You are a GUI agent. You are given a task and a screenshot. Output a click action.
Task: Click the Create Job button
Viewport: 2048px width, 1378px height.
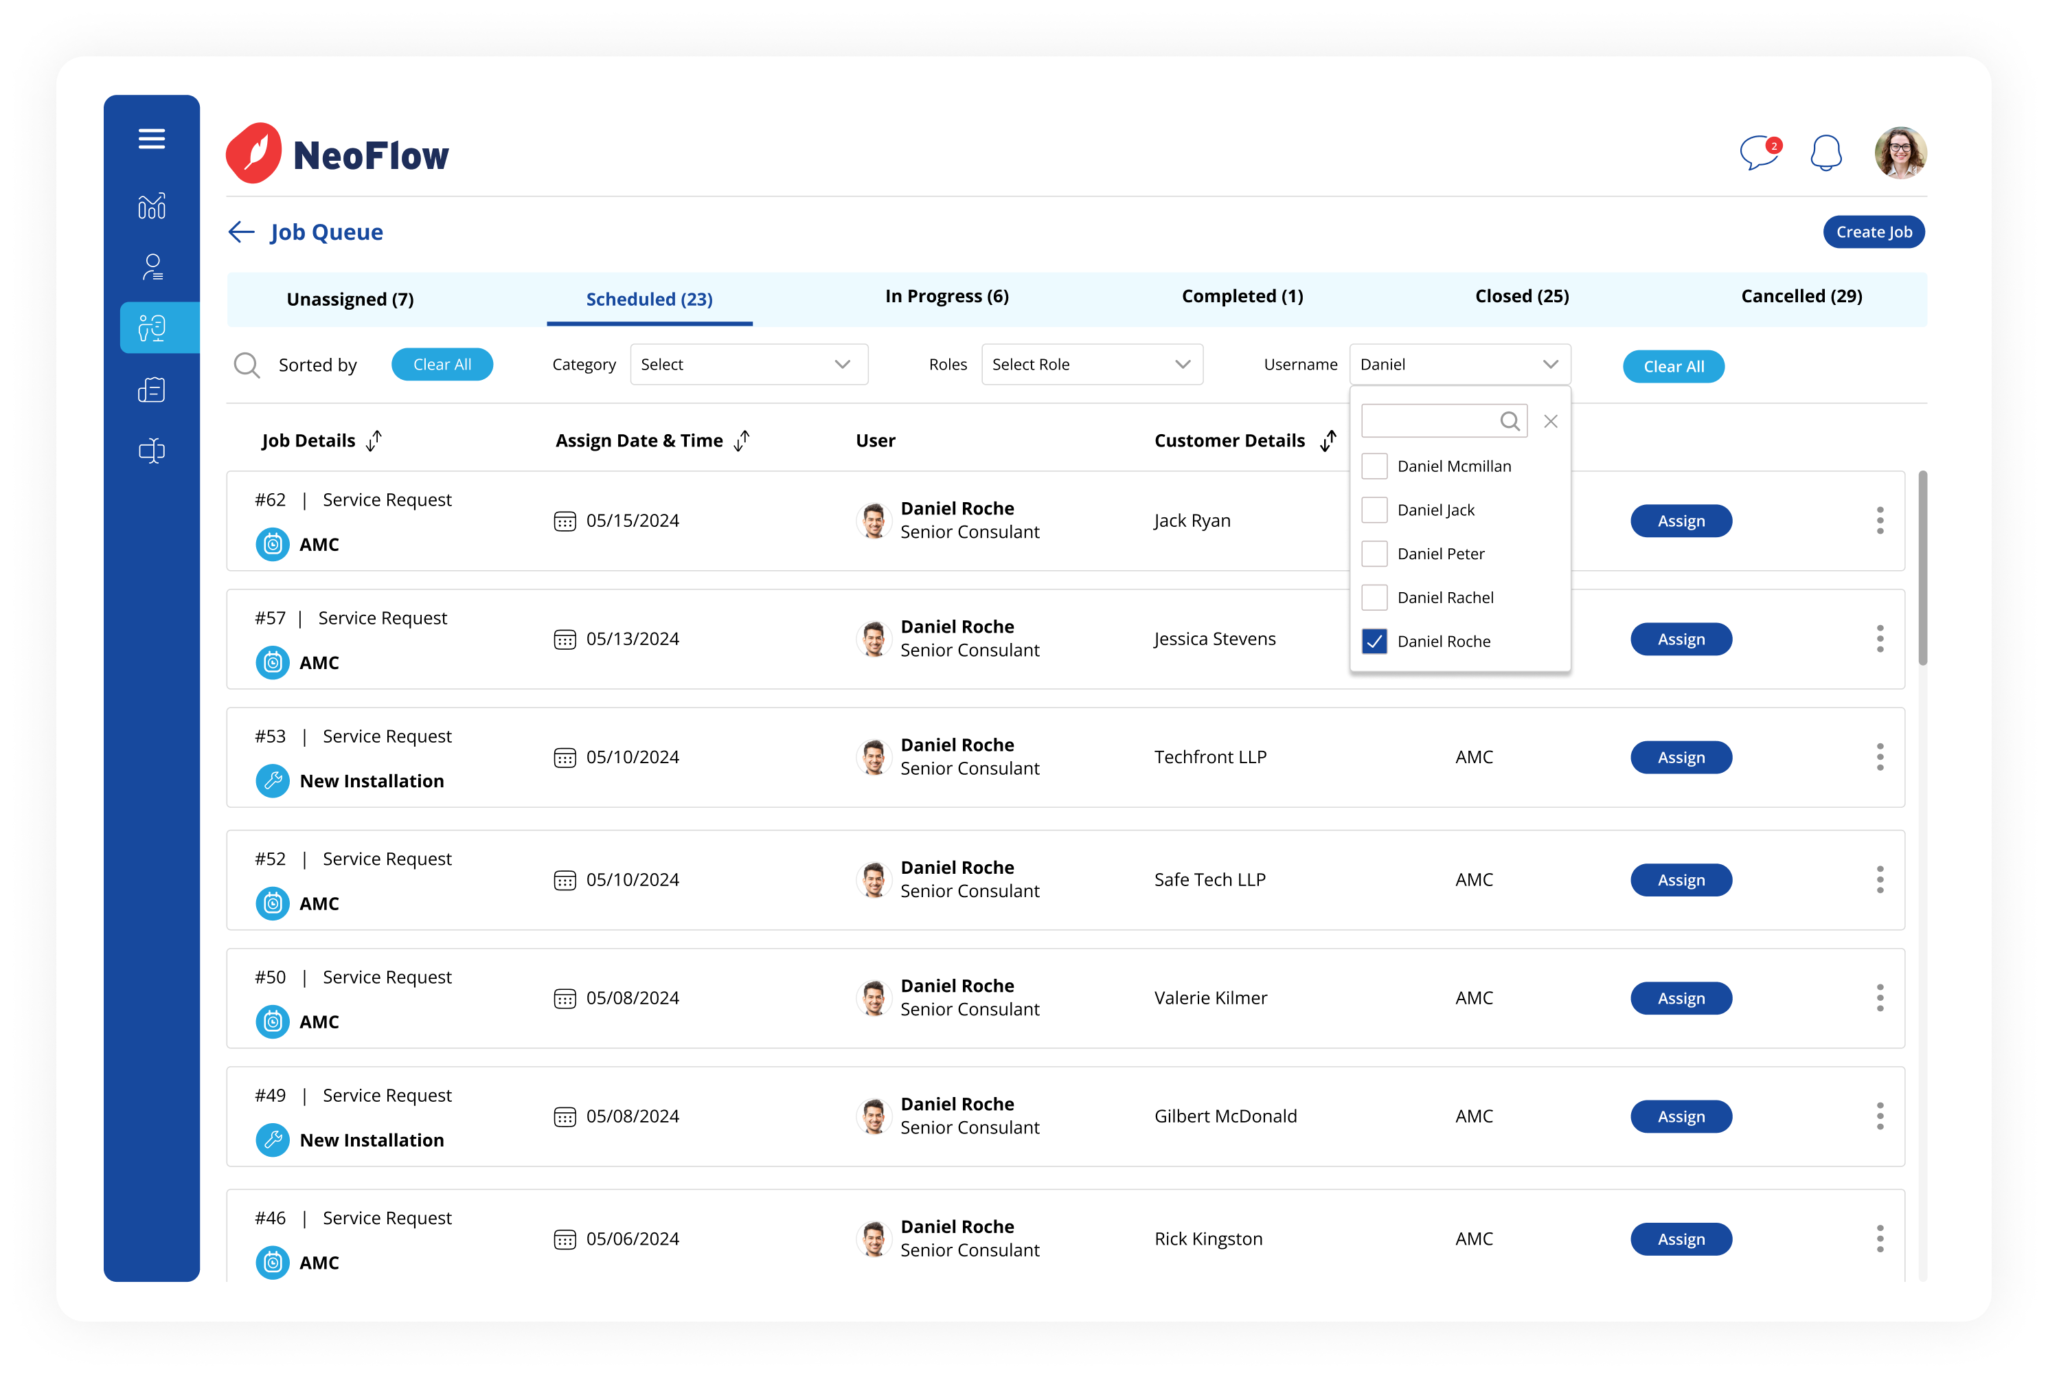pos(1873,232)
